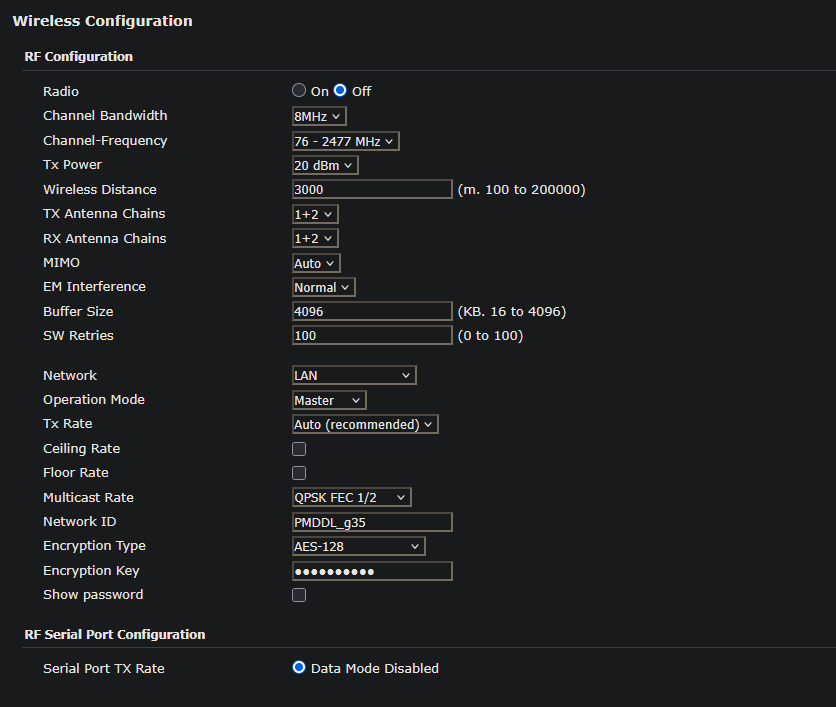Open the Tx Rate Auto dropdown
Screen dimensions: 836x707
click(365, 424)
